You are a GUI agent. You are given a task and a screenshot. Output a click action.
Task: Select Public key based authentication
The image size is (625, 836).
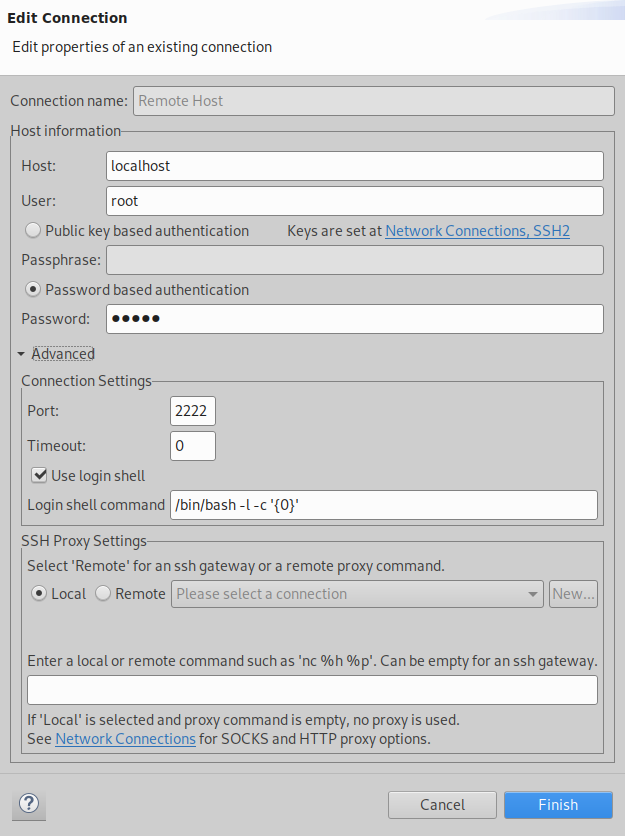click(x=31, y=230)
